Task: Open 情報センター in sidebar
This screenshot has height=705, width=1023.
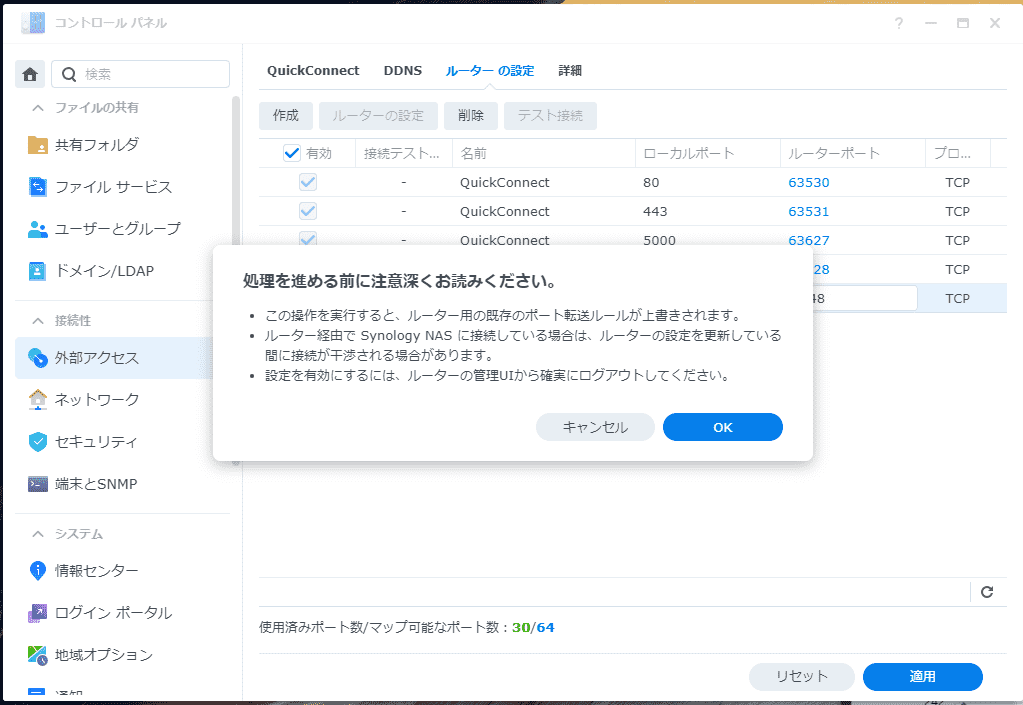Action: (123, 571)
